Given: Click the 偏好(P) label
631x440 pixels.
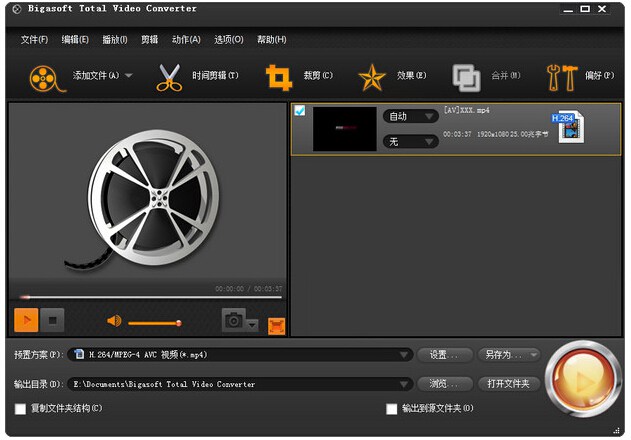Looking at the screenshot, I should (x=600, y=75).
